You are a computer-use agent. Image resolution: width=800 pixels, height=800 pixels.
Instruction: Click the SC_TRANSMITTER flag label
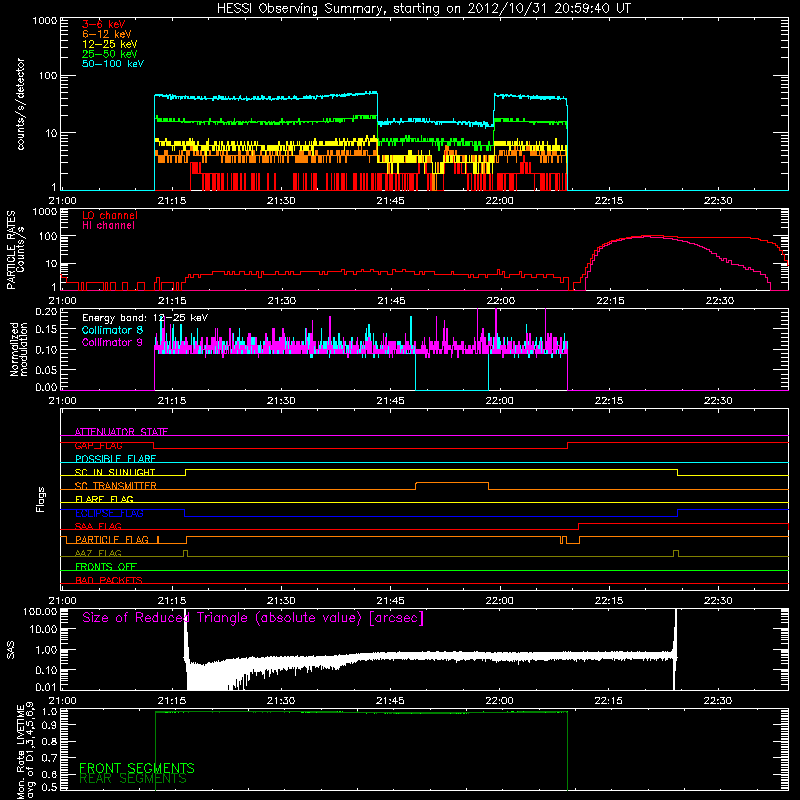(116, 485)
